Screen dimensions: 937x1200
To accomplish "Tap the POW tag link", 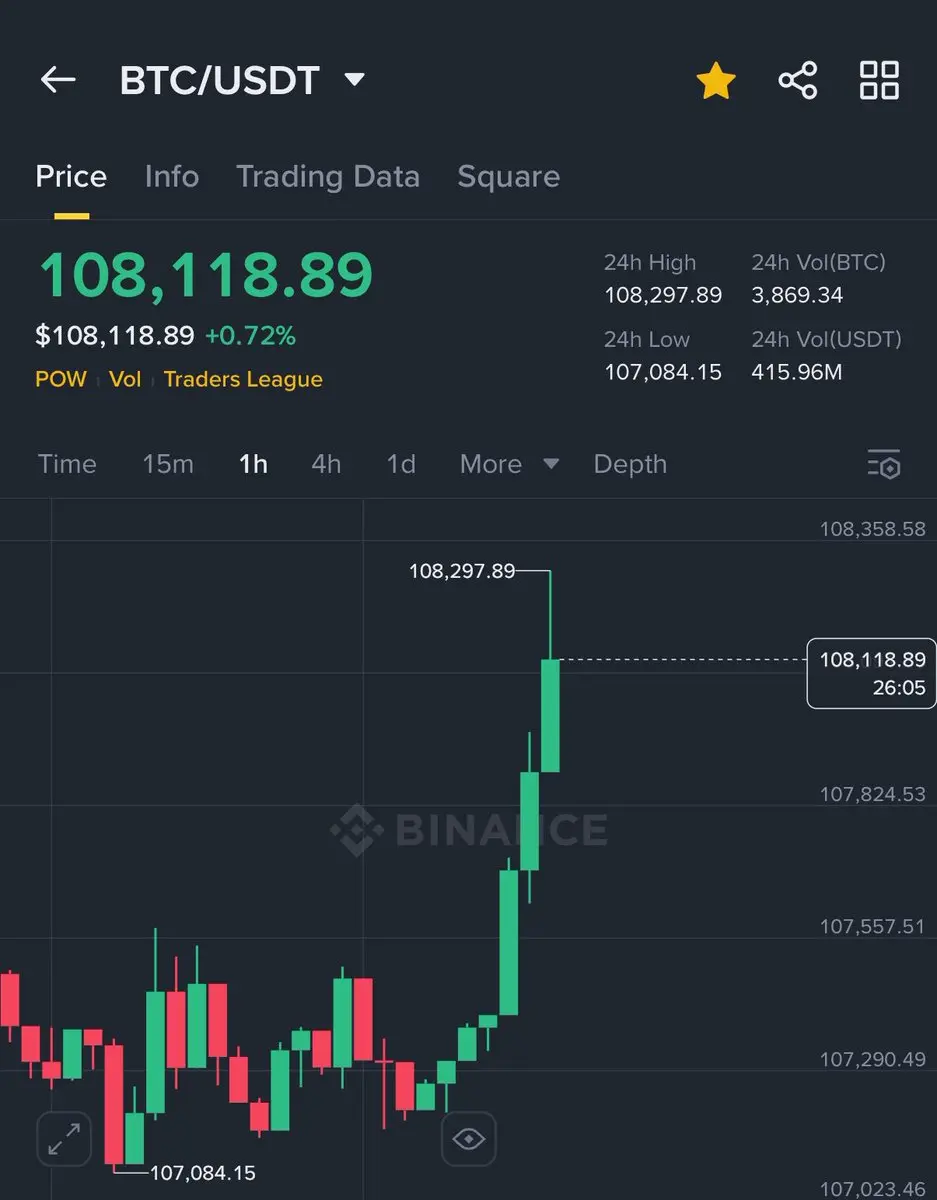I will pyautogui.click(x=61, y=380).
